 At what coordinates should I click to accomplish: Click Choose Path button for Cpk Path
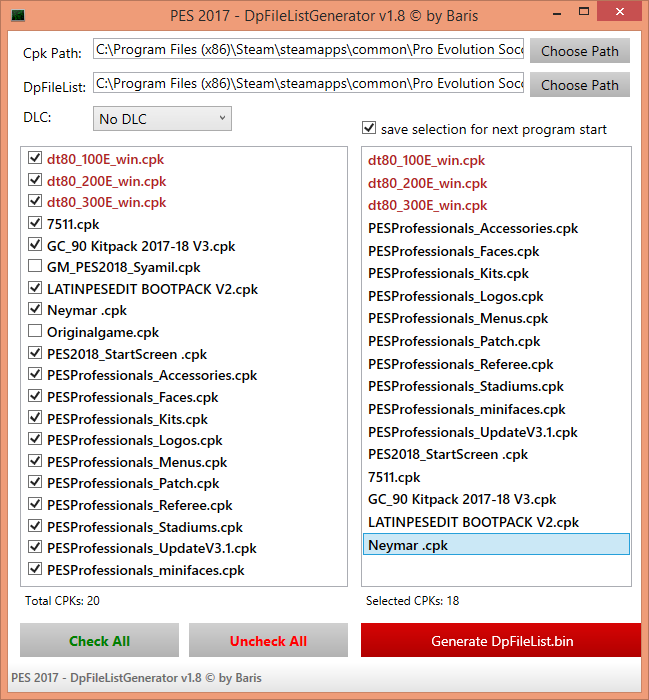click(580, 51)
